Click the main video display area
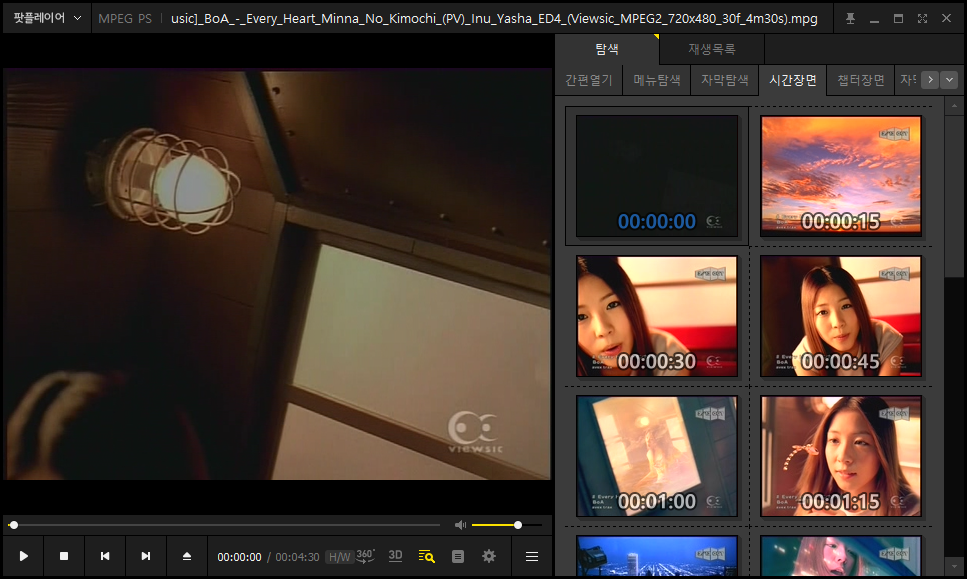This screenshot has width=967, height=579. click(x=277, y=274)
